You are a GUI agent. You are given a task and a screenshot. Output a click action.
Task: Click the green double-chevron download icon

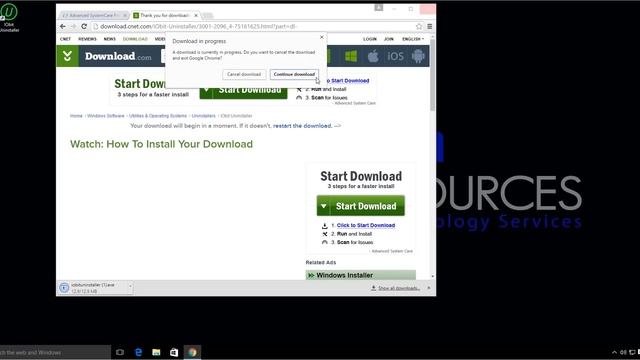tap(67, 56)
